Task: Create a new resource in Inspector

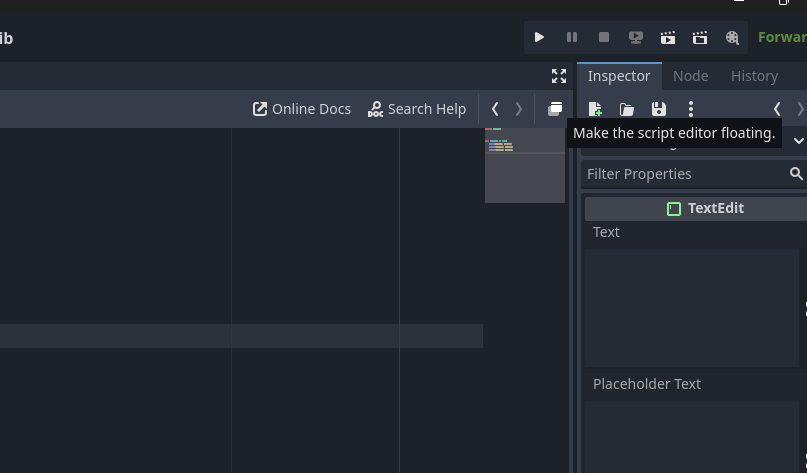Action: point(595,109)
